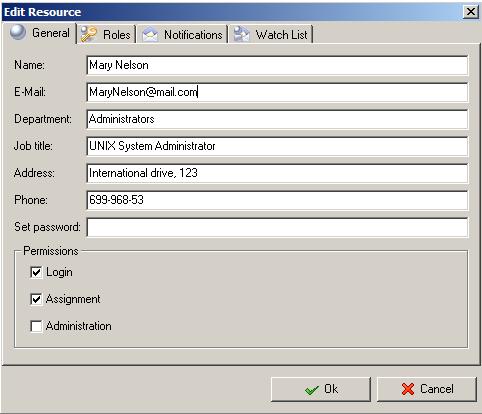Click the envelope icon on Notifications tab

coord(150,35)
